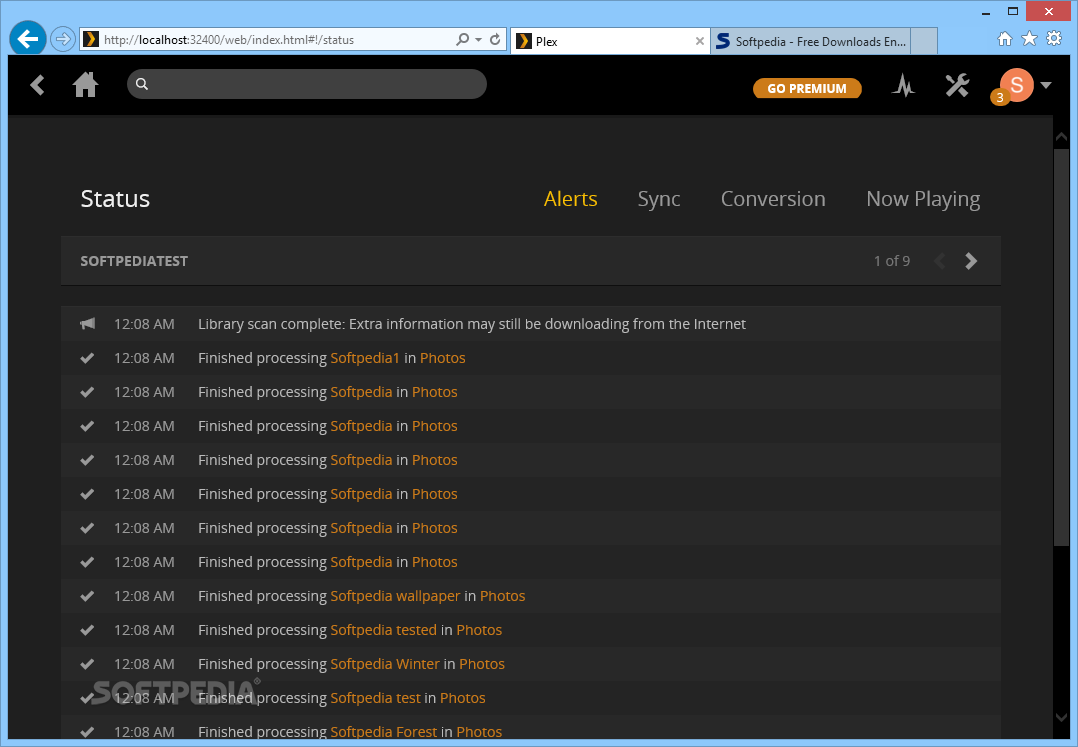Image resolution: width=1078 pixels, height=747 pixels.
Task: Open the Softpedia test link
Action: pos(375,698)
